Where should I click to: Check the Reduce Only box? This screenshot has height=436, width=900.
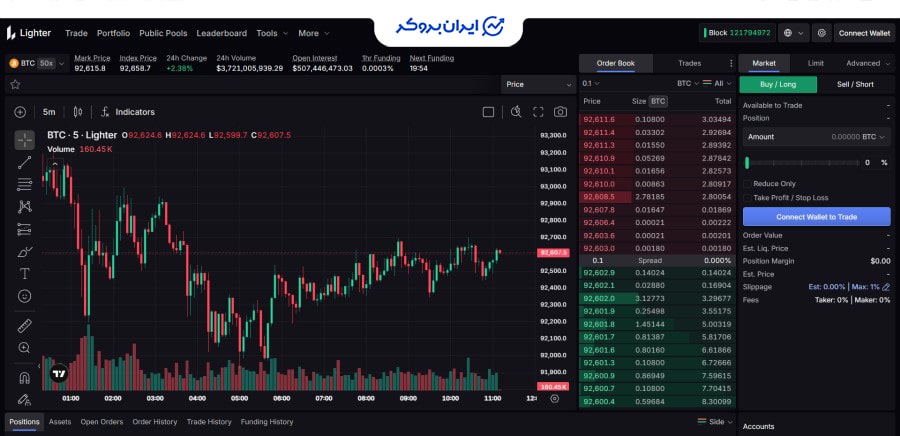click(x=747, y=184)
